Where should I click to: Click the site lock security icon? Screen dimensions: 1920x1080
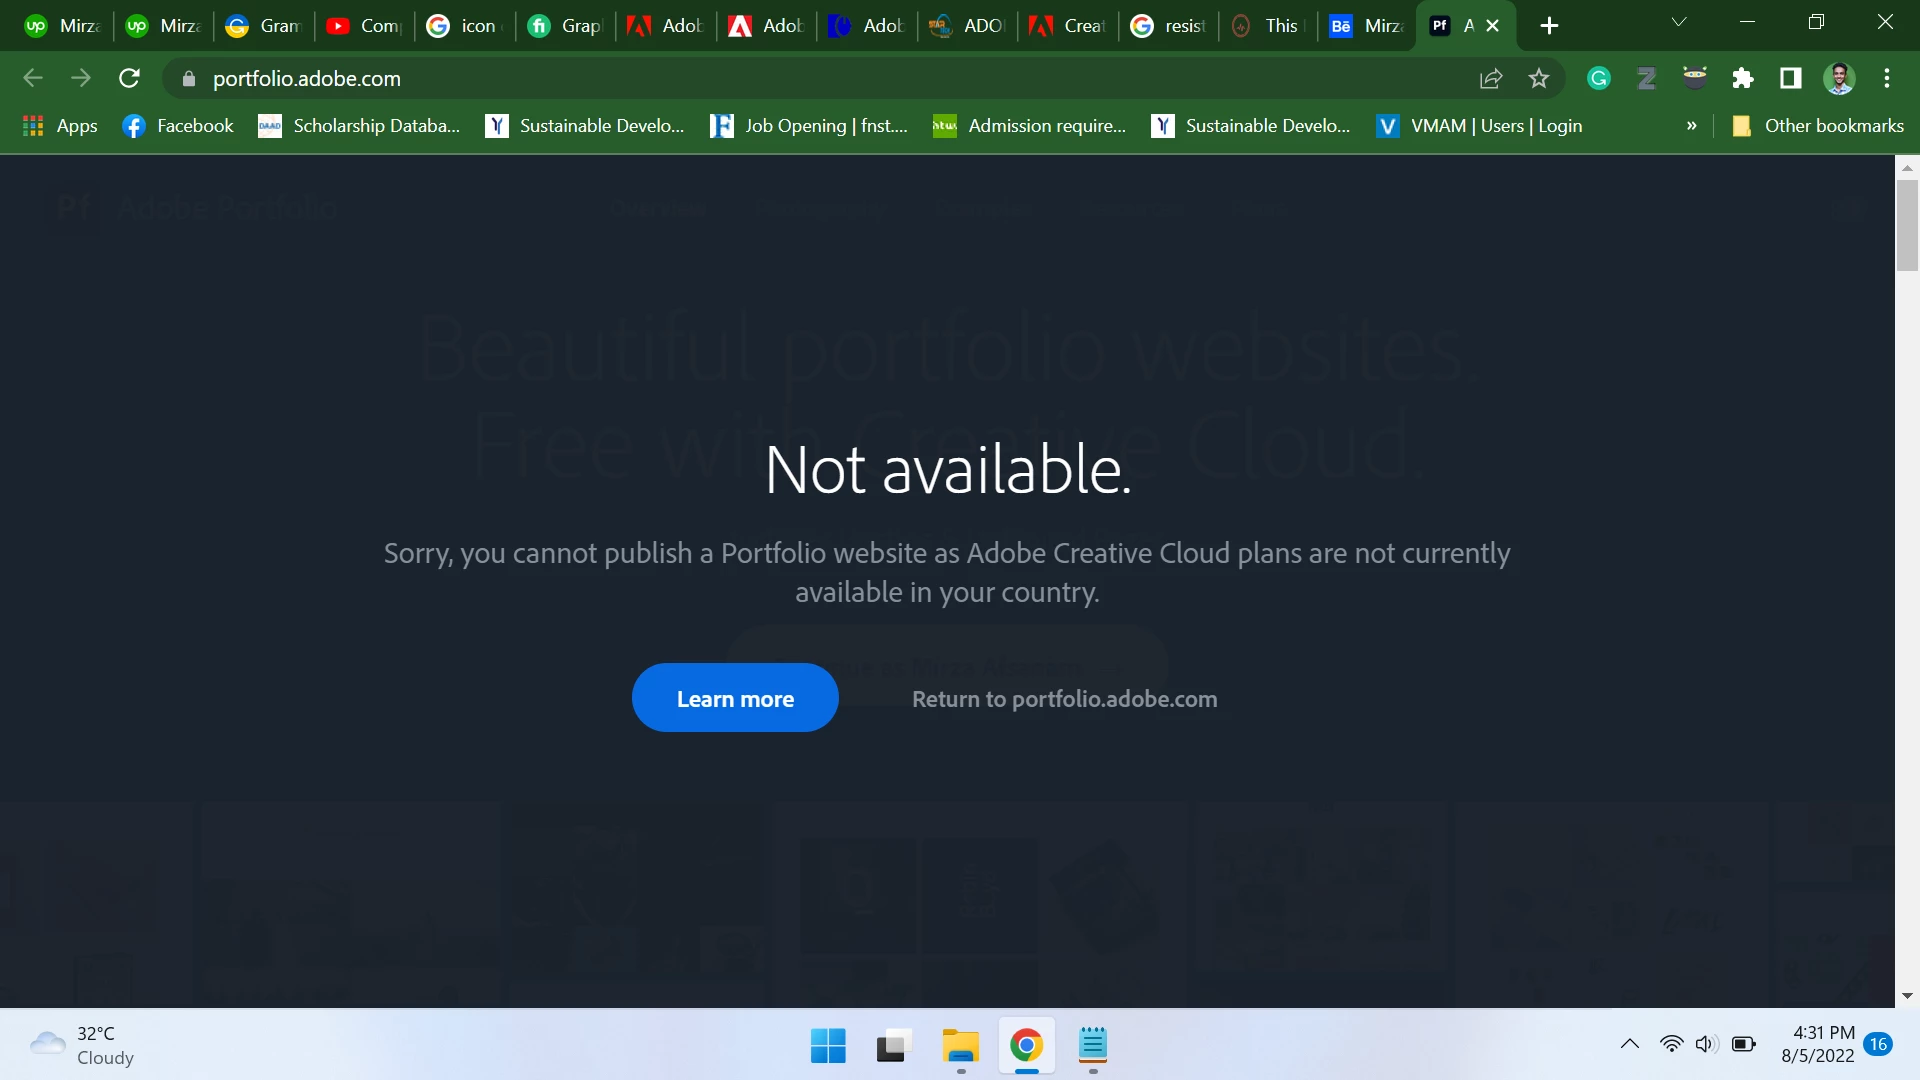click(189, 79)
